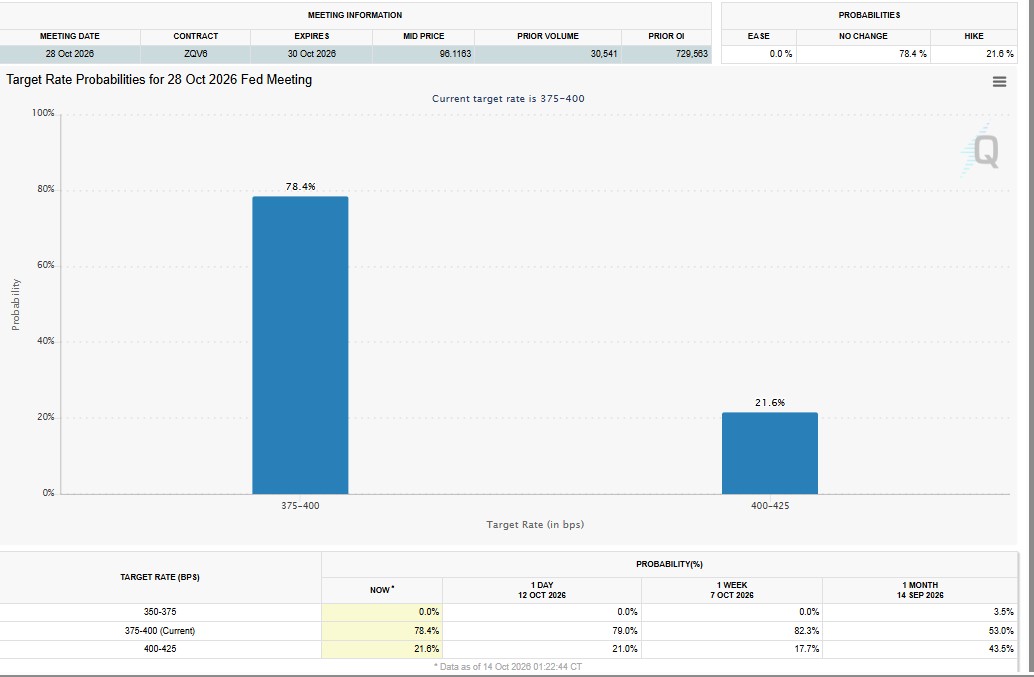Click the 1 Day value 21.0%

[625, 649]
